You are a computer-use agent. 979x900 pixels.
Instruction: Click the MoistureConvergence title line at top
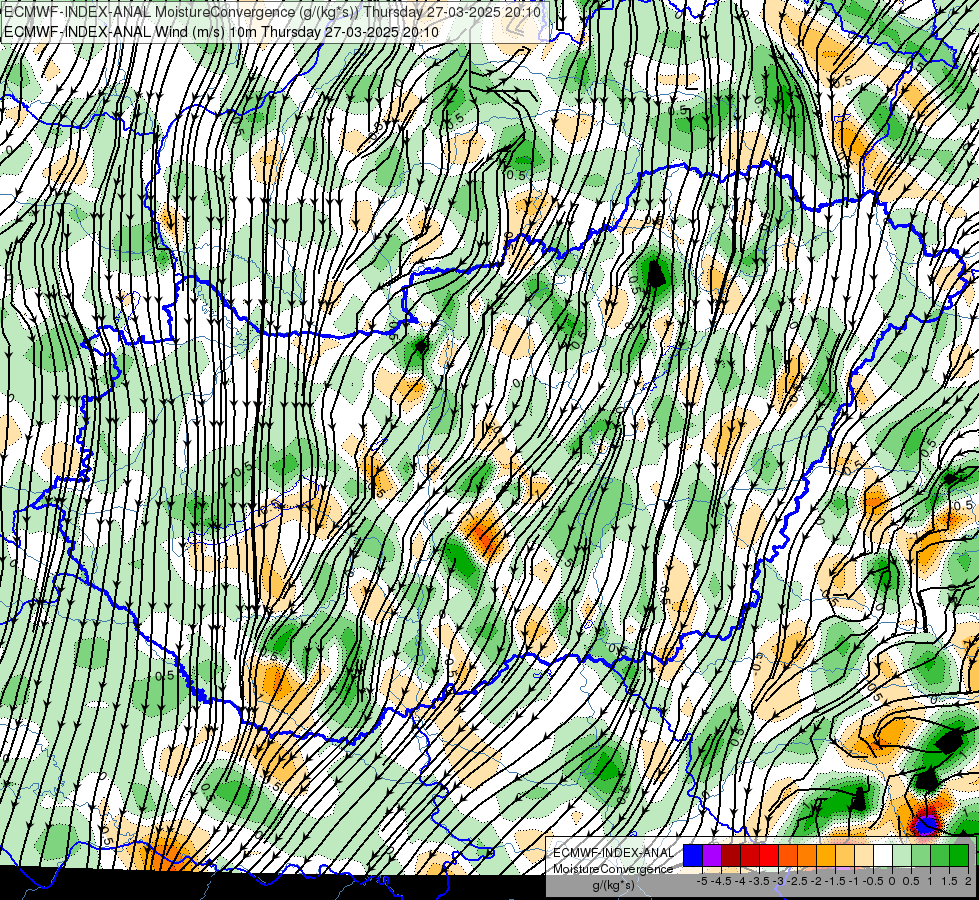pos(272,12)
